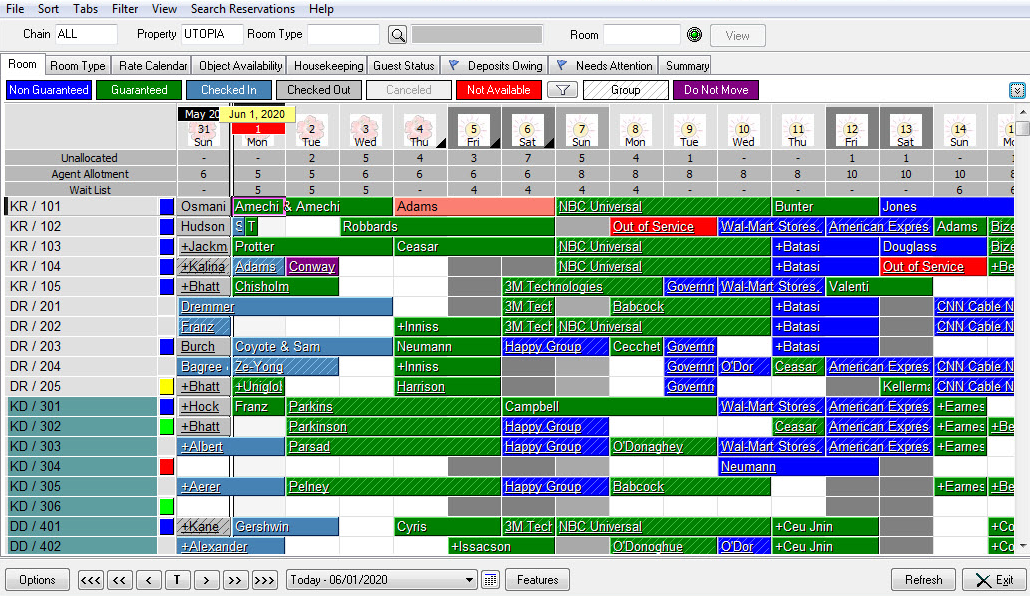Open the calendar picker icon next to date
This screenshot has height=596, width=1030.
click(x=490, y=580)
